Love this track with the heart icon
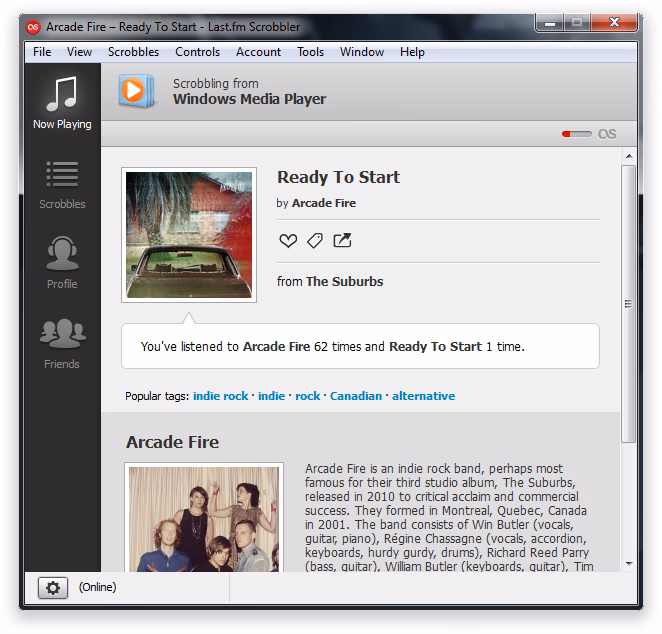Screen dimensions: 662x634 tap(288, 241)
